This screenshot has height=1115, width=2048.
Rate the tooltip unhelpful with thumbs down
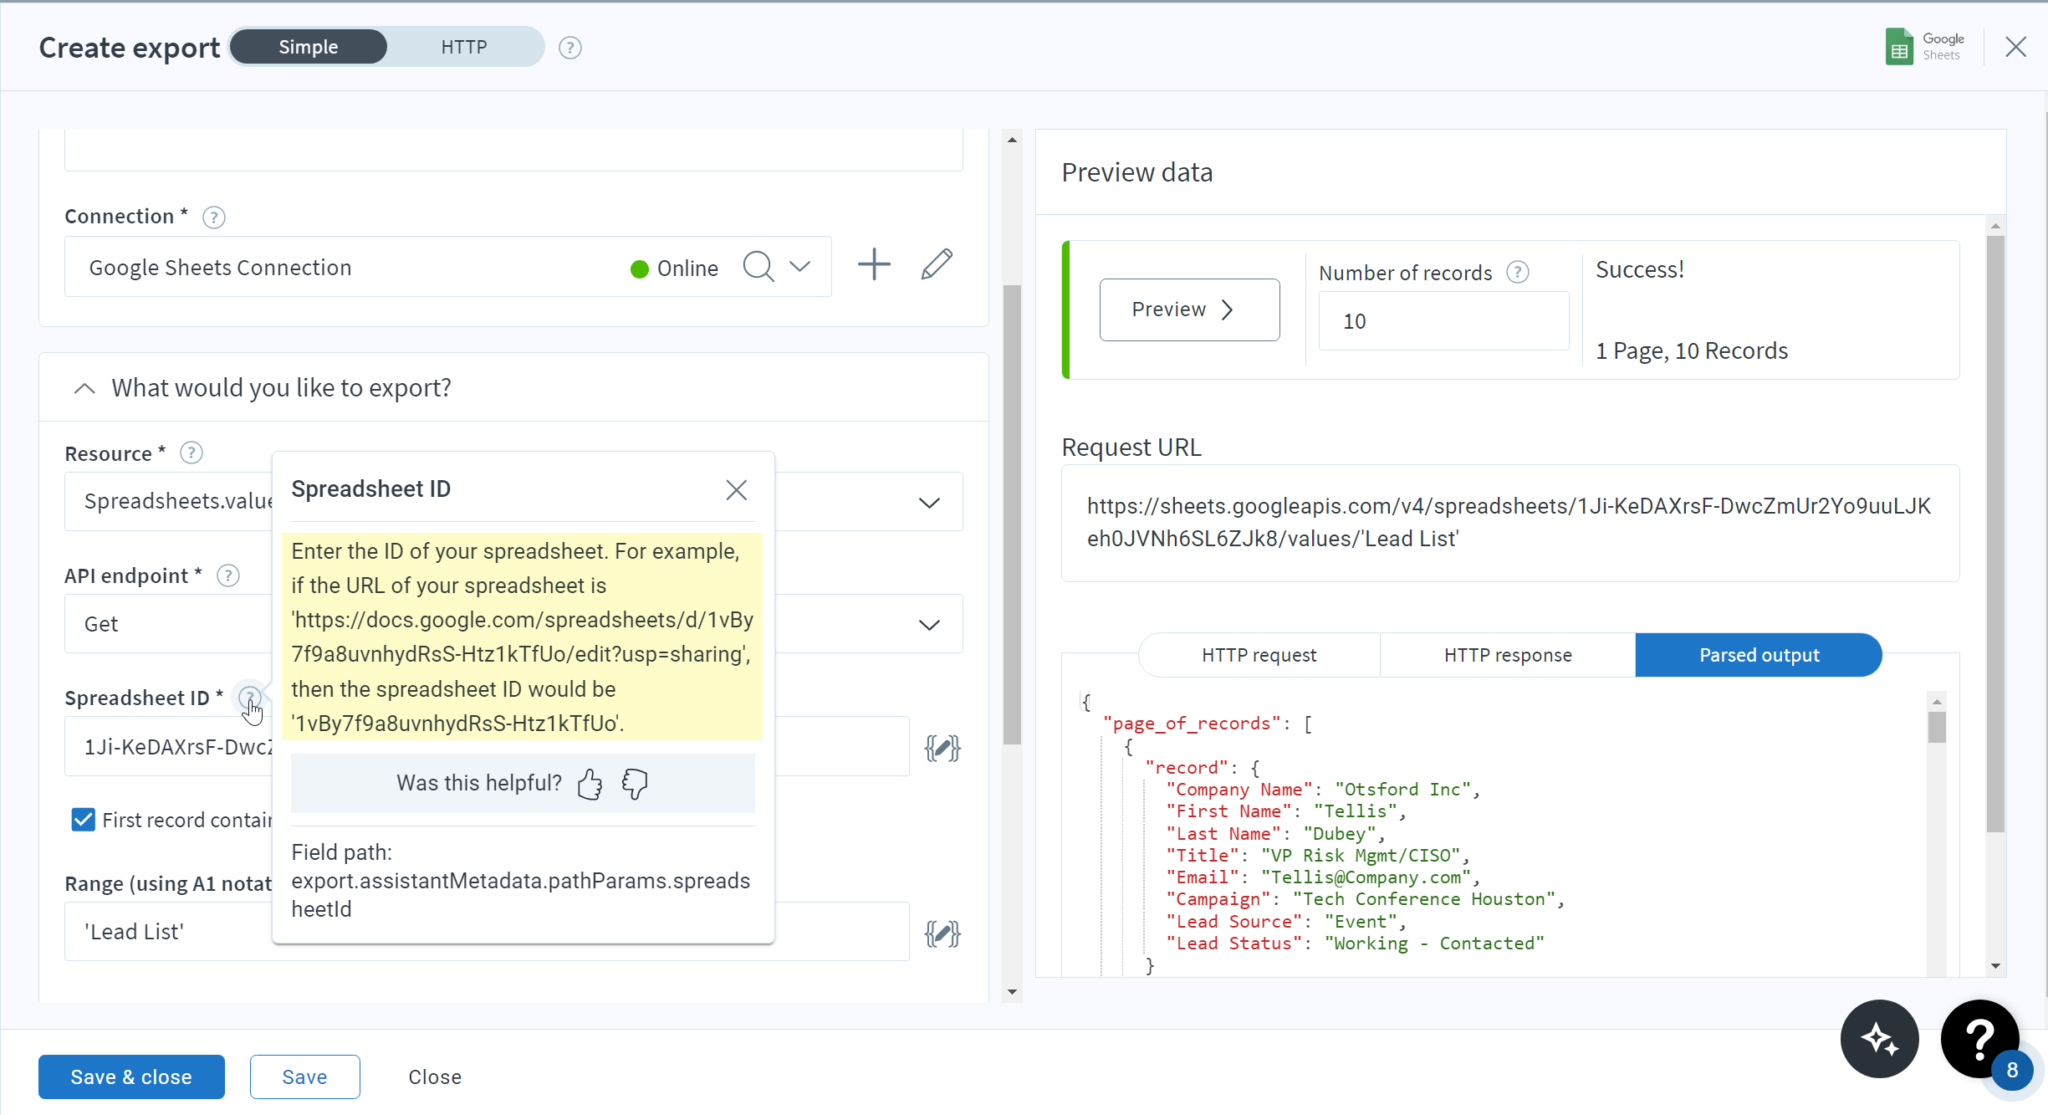click(x=634, y=784)
